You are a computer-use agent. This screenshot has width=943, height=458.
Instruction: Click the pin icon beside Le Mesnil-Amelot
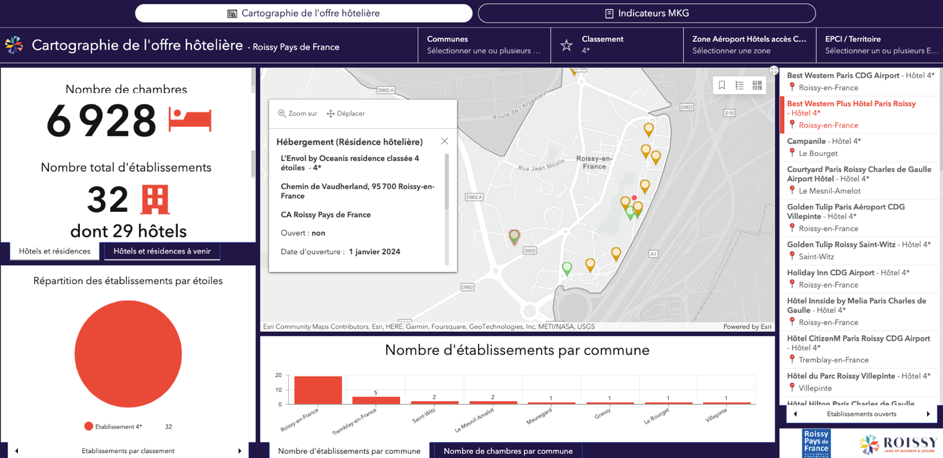[792, 191]
